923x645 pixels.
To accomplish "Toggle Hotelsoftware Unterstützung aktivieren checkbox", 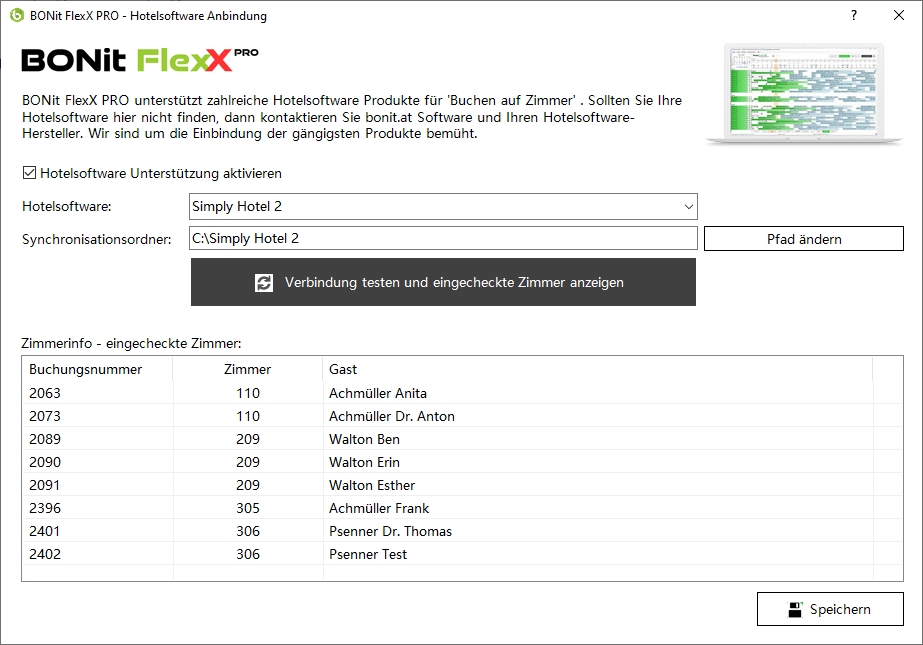I will (x=29, y=173).
